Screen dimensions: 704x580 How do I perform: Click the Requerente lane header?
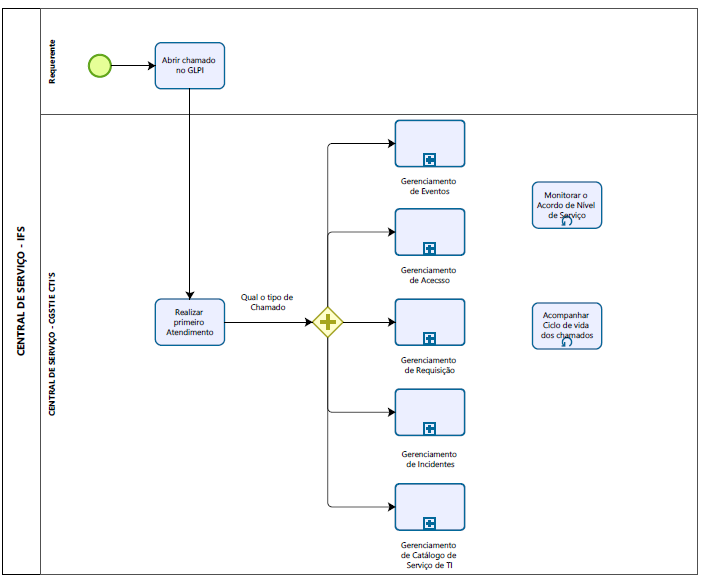click(53, 61)
